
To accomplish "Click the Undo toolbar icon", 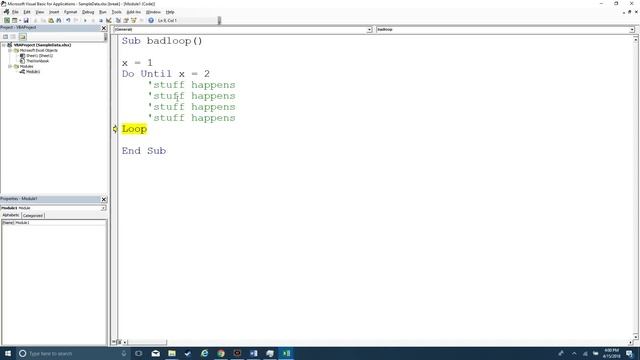I will 68,20.
